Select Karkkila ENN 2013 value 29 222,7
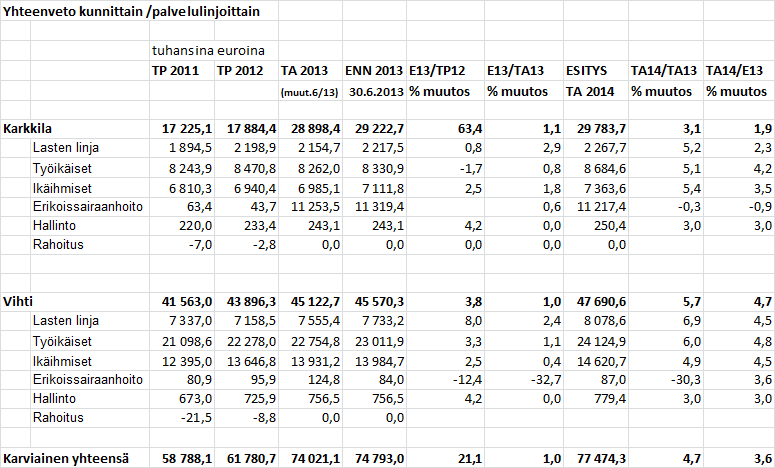The height and width of the screenshot is (468, 775). tap(380, 129)
